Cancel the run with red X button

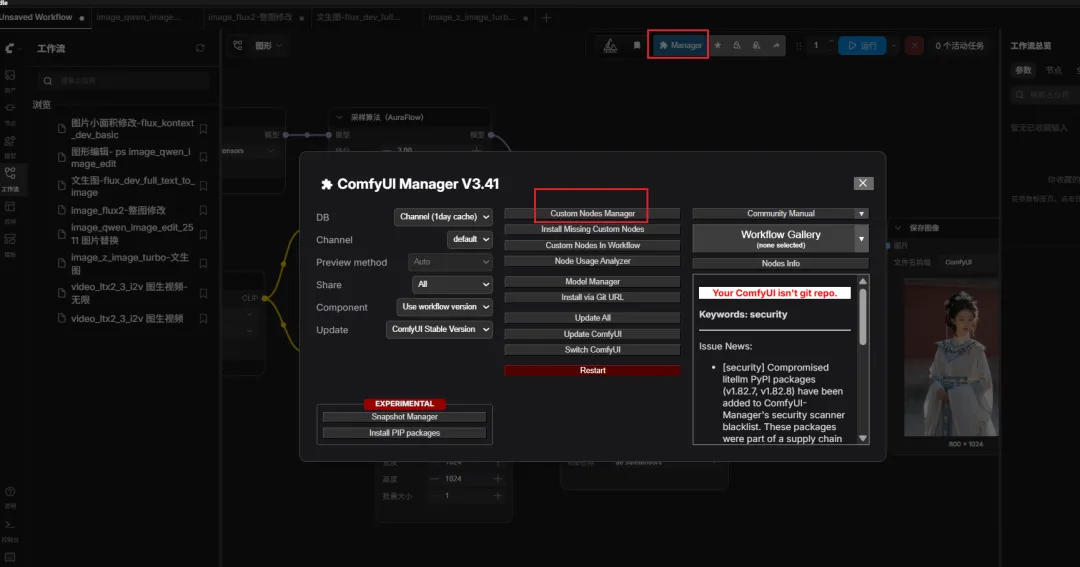coord(914,45)
